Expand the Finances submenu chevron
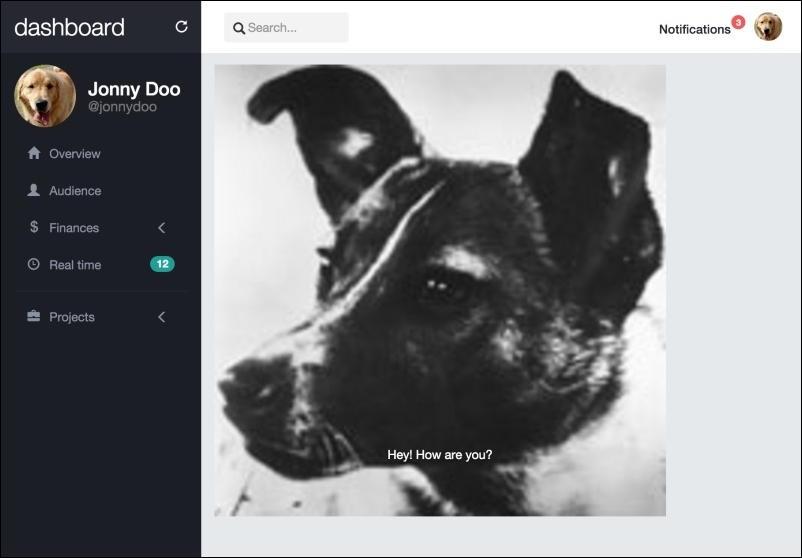Screen dimensions: 802x558 click(x=162, y=228)
